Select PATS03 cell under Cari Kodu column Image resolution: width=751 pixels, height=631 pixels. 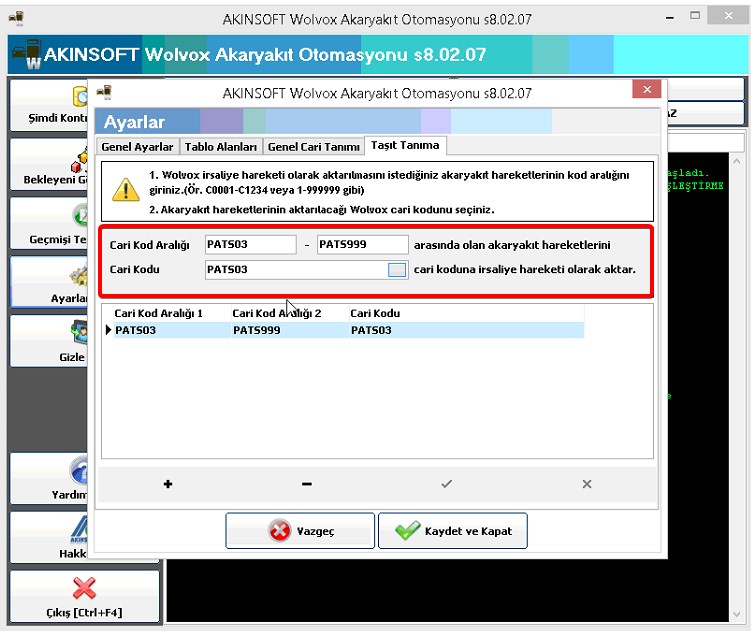tap(467, 330)
